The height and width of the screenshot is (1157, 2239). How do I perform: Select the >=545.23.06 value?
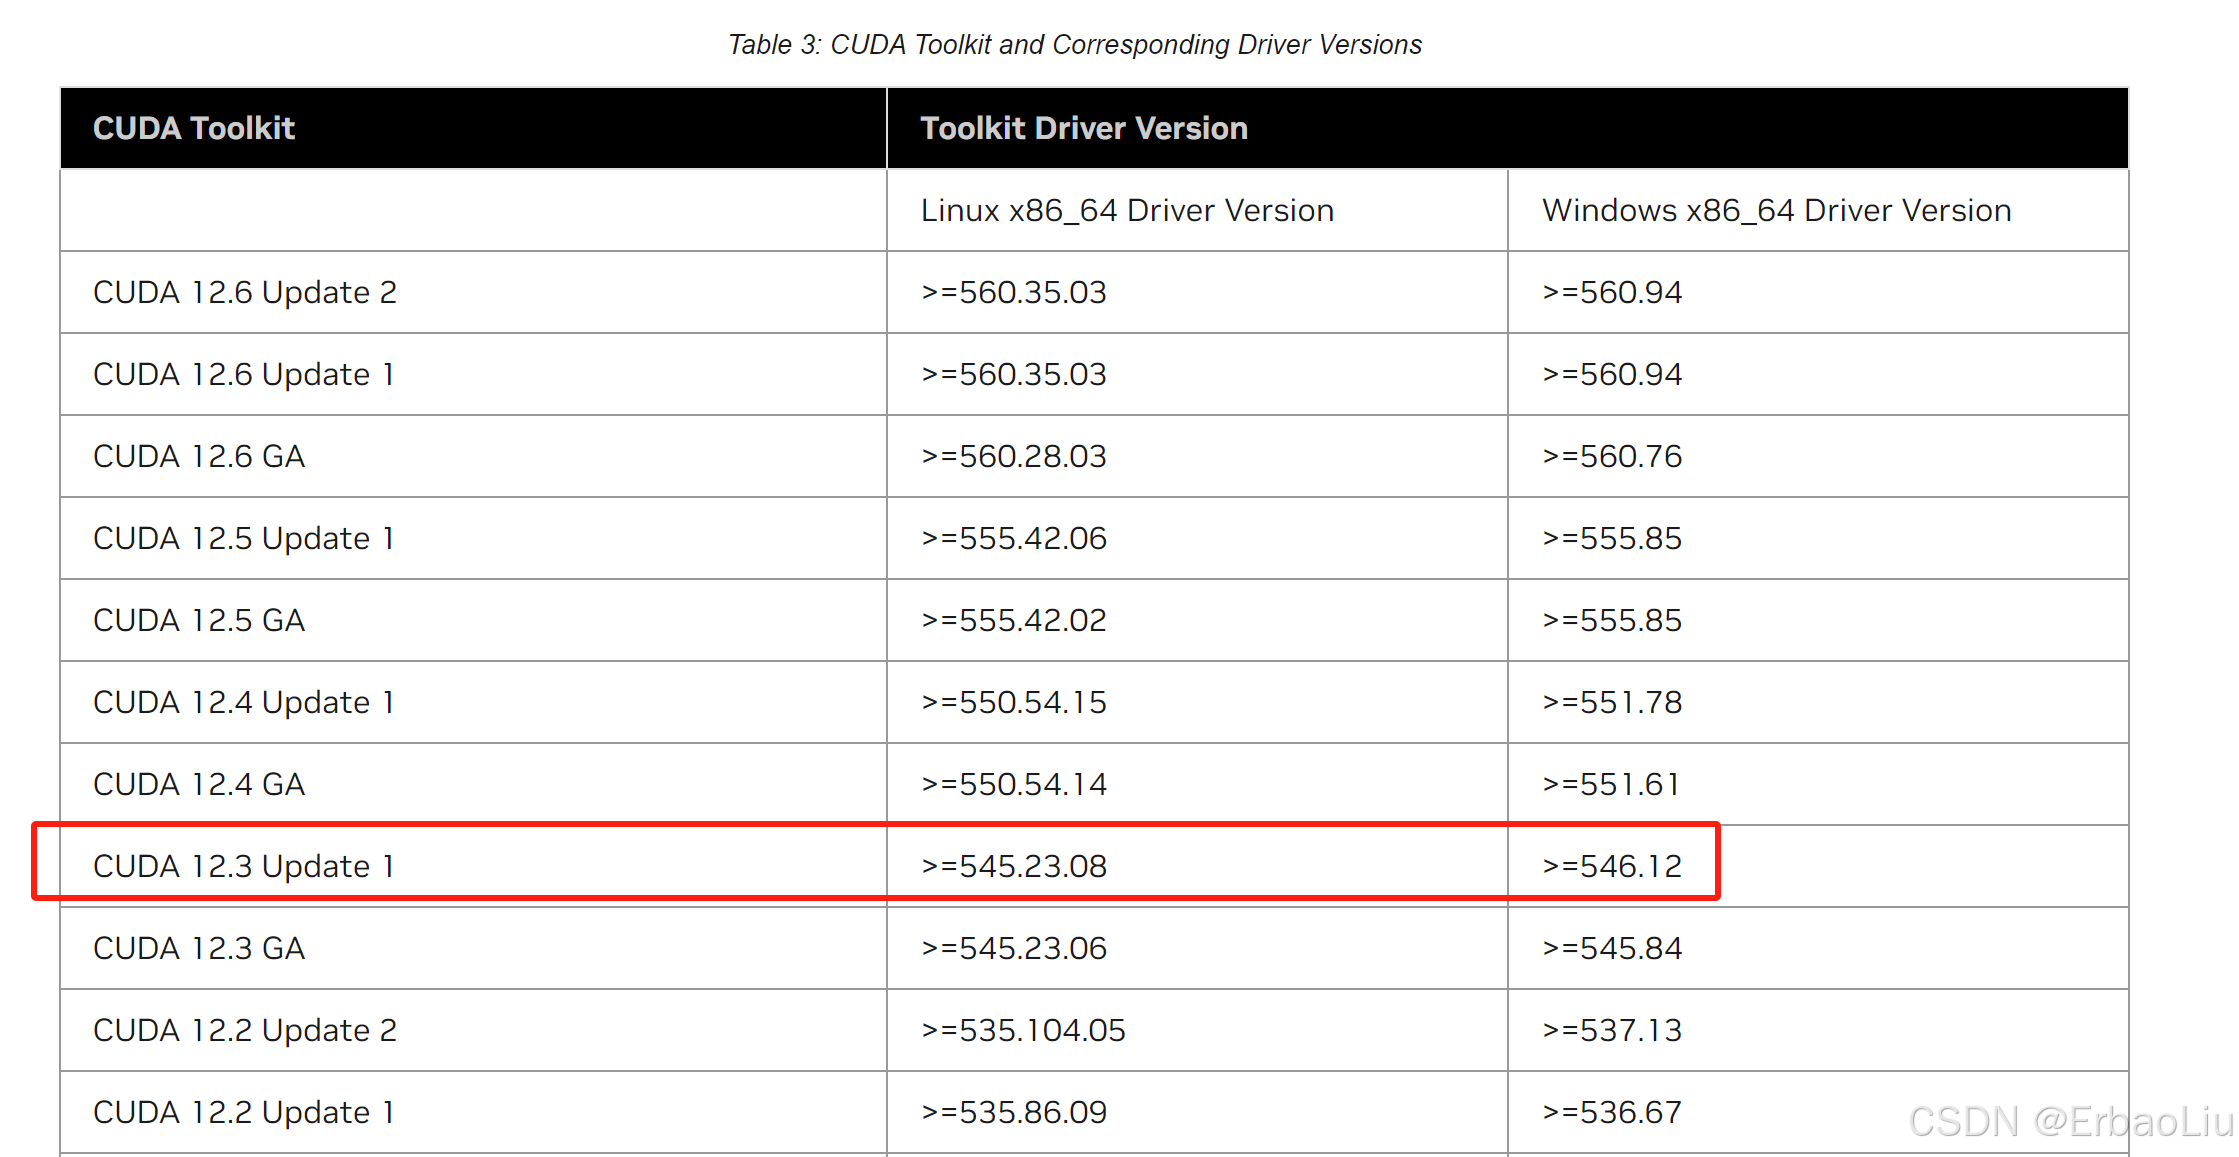1014,948
